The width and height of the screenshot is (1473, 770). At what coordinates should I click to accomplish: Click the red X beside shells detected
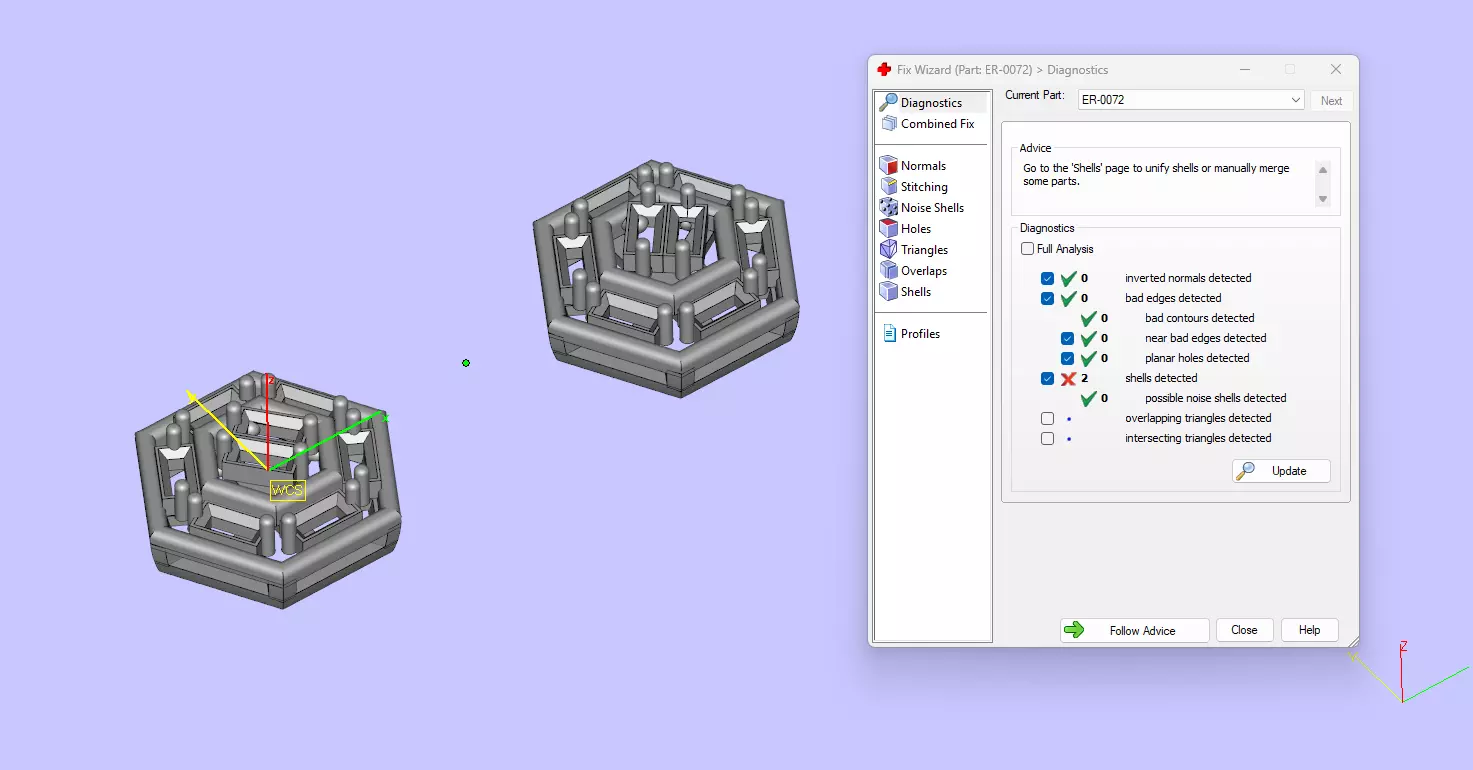tap(1069, 378)
